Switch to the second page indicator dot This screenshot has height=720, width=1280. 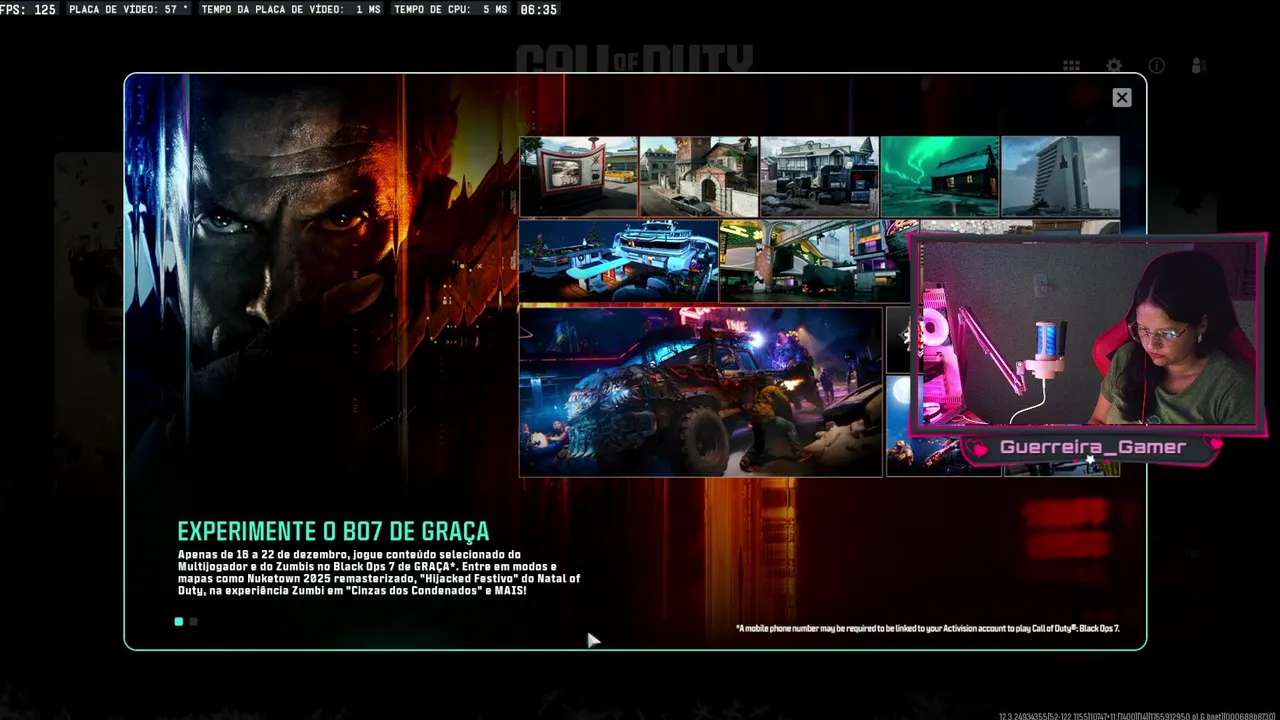click(194, 621)
